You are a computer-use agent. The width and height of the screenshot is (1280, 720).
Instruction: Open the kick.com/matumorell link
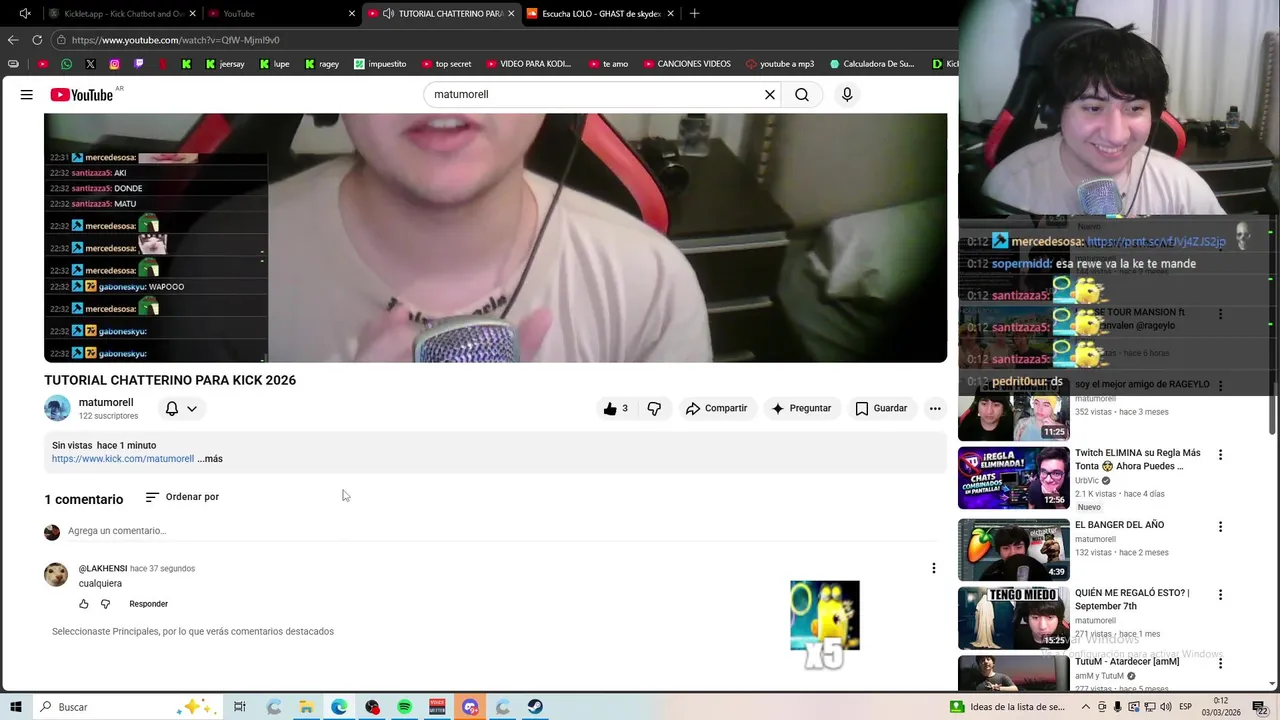click(x=123, y=459)
